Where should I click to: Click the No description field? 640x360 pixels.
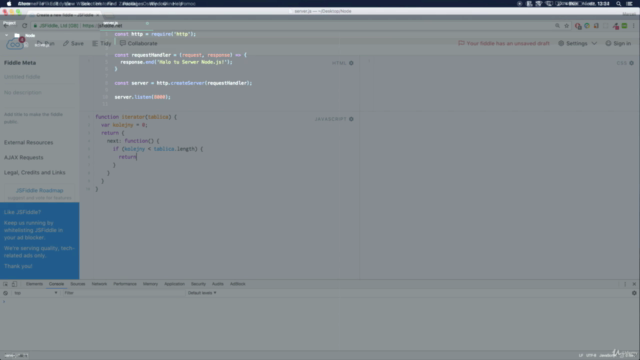(40, 92)
